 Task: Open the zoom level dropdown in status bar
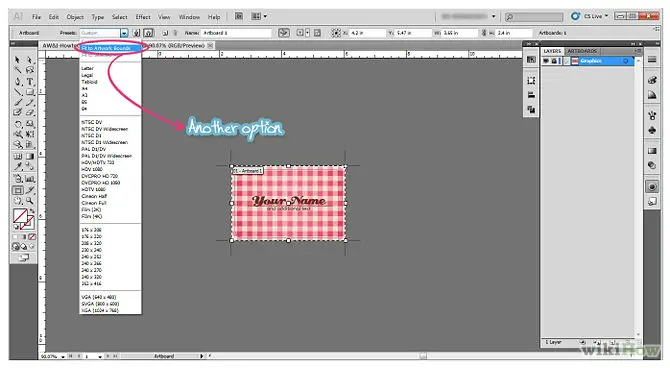tap(63, 356)
